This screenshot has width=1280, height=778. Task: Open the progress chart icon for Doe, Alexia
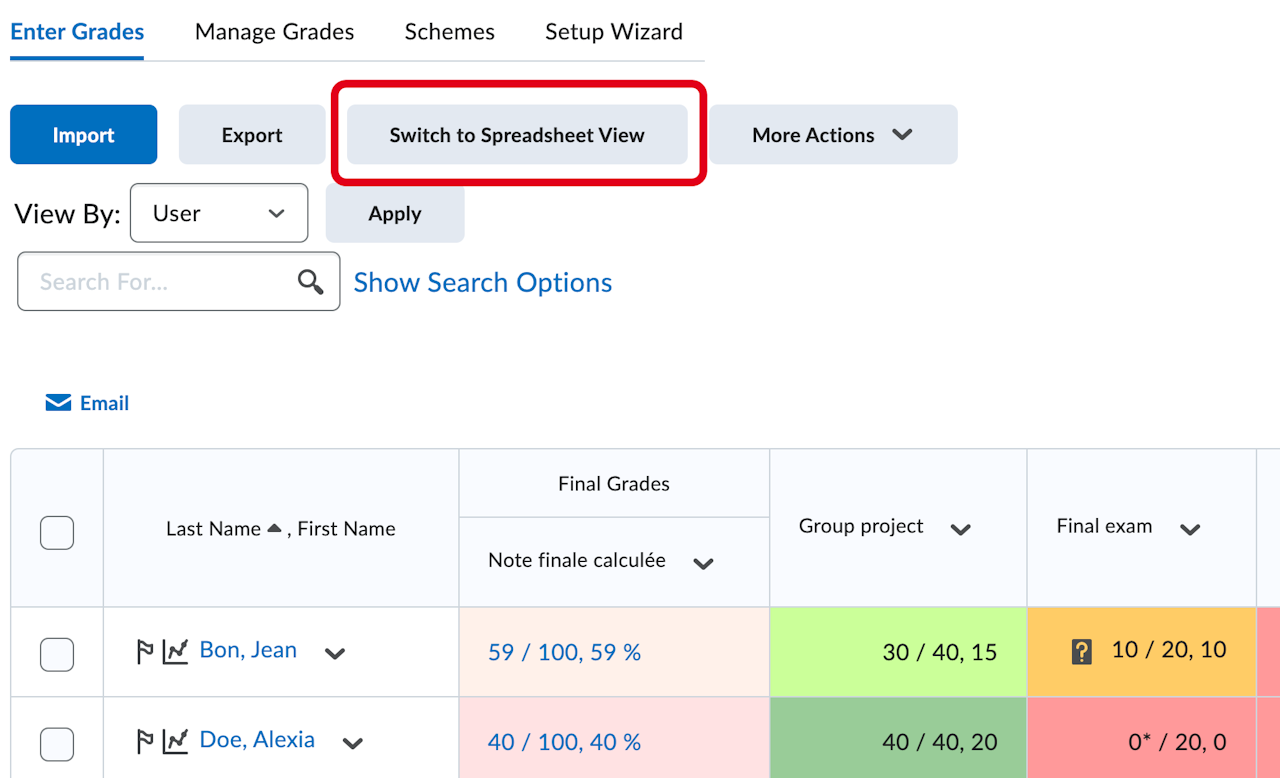pos(176,741)
